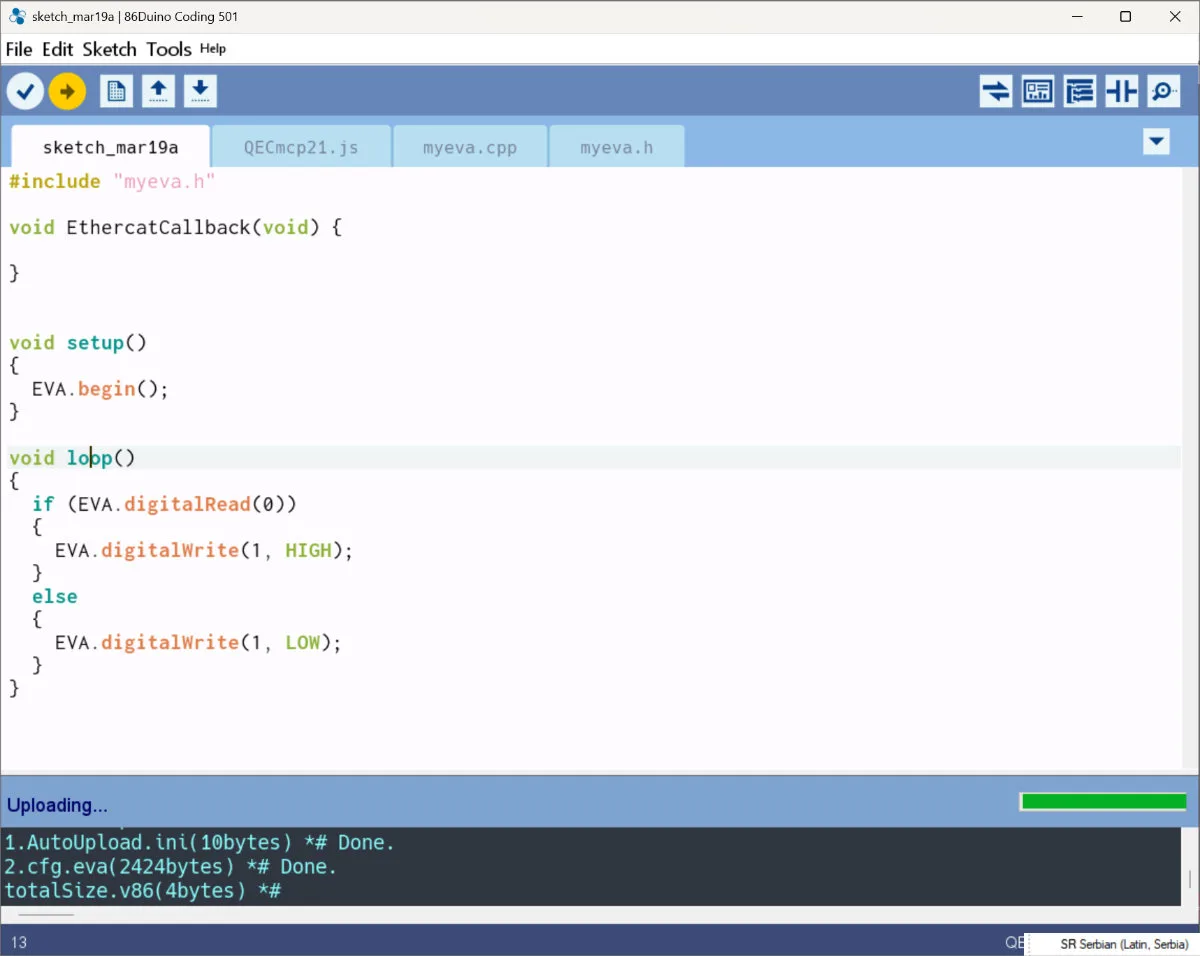
Task: Open the Tools menu
Action: pyautogui.click(x=168, y=49)
